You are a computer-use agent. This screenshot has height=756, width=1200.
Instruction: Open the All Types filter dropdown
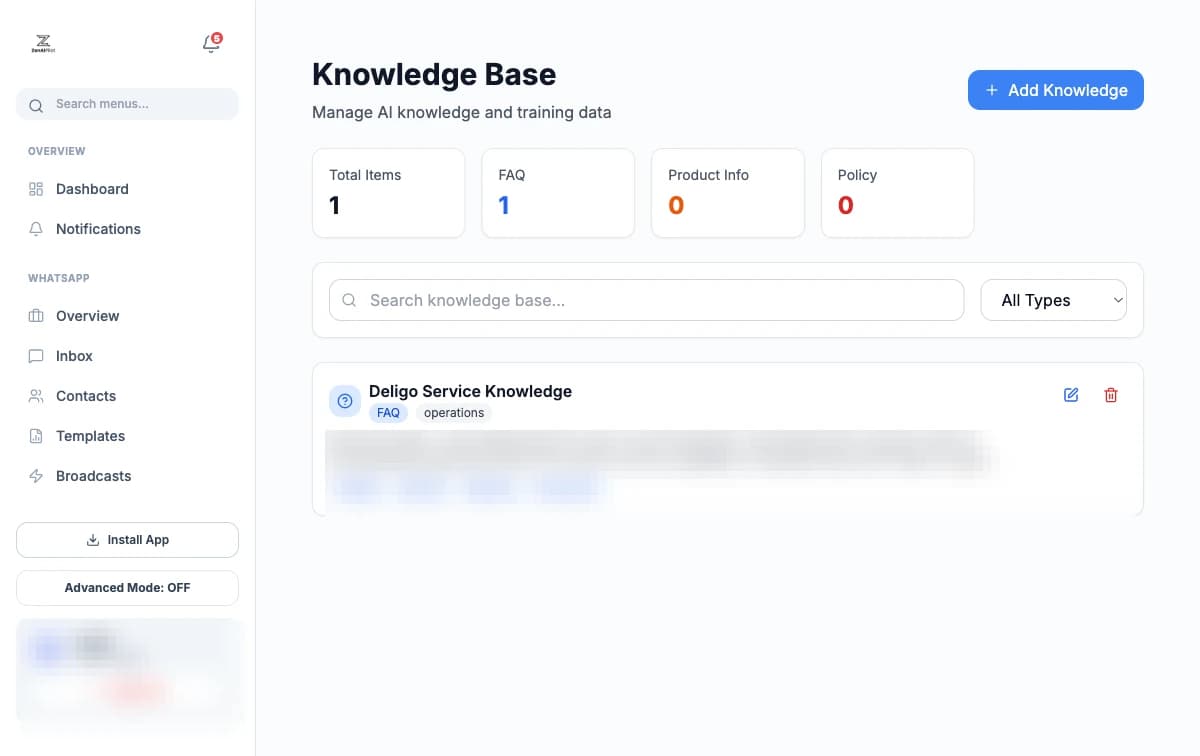click(x=1053, y=300)
